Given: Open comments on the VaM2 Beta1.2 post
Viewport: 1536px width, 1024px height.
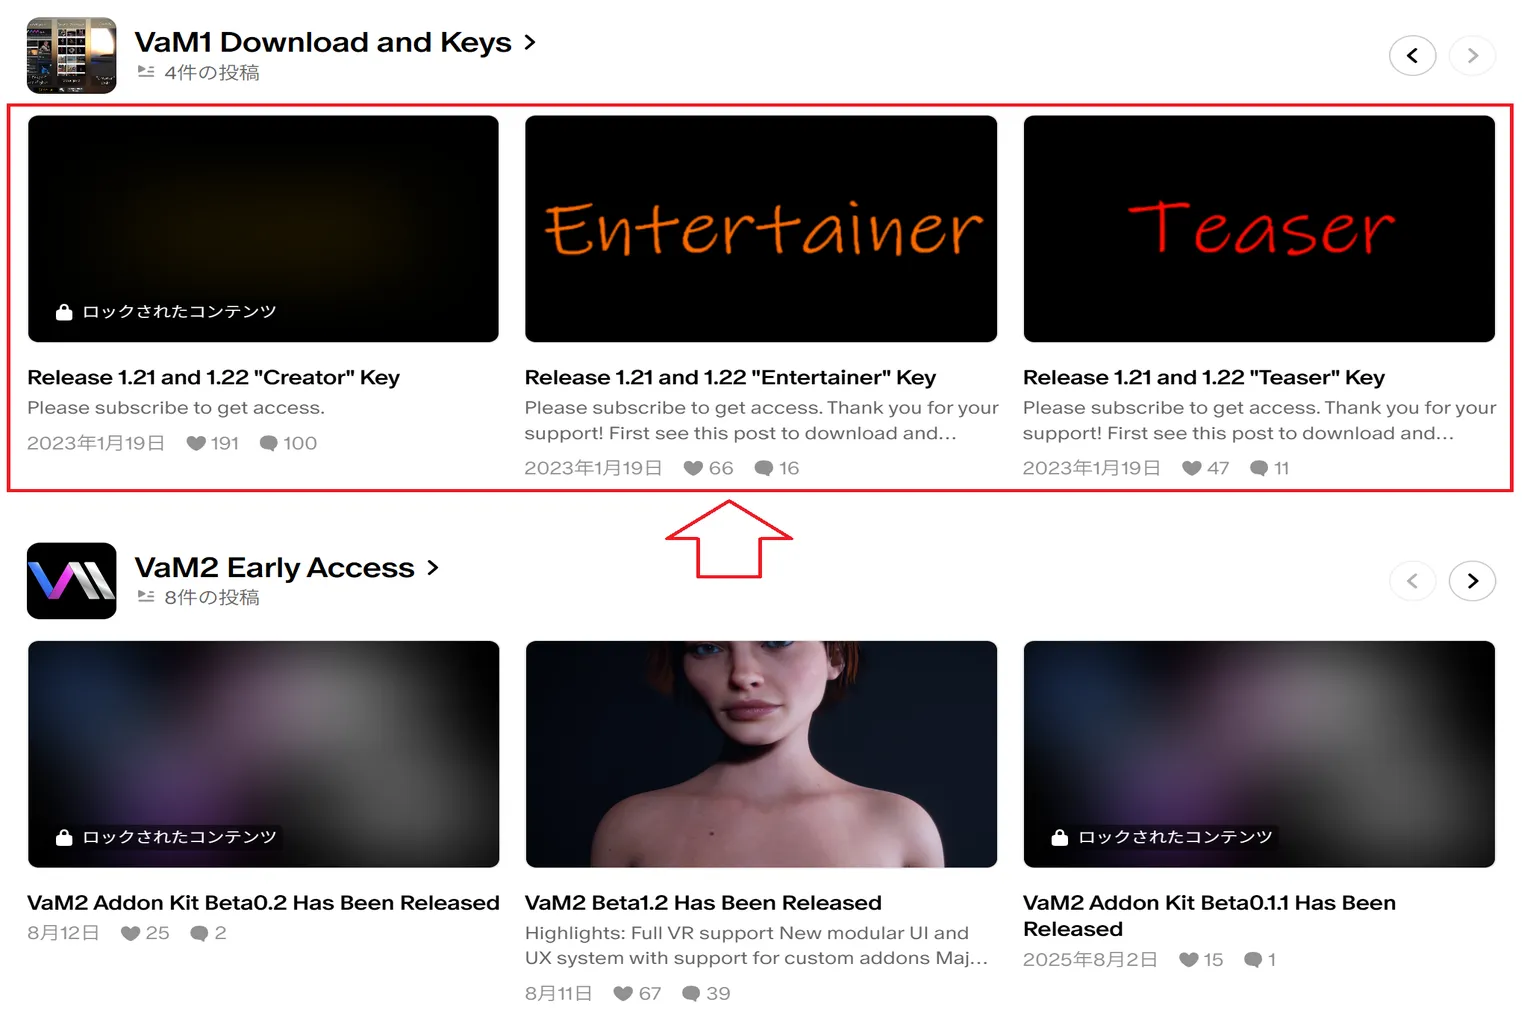Looking at the screenshot, I should point(691,993).
